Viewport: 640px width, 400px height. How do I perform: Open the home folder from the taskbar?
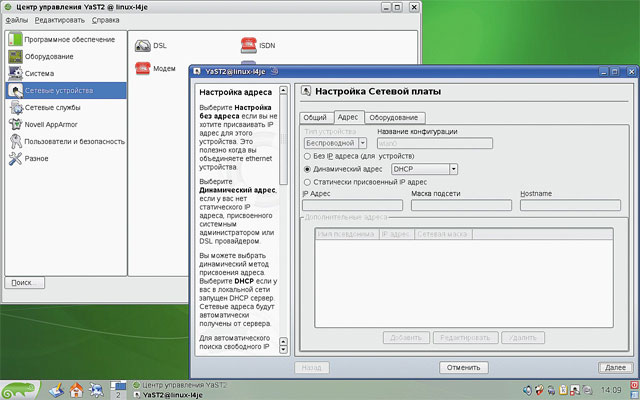tap(76, 390)
